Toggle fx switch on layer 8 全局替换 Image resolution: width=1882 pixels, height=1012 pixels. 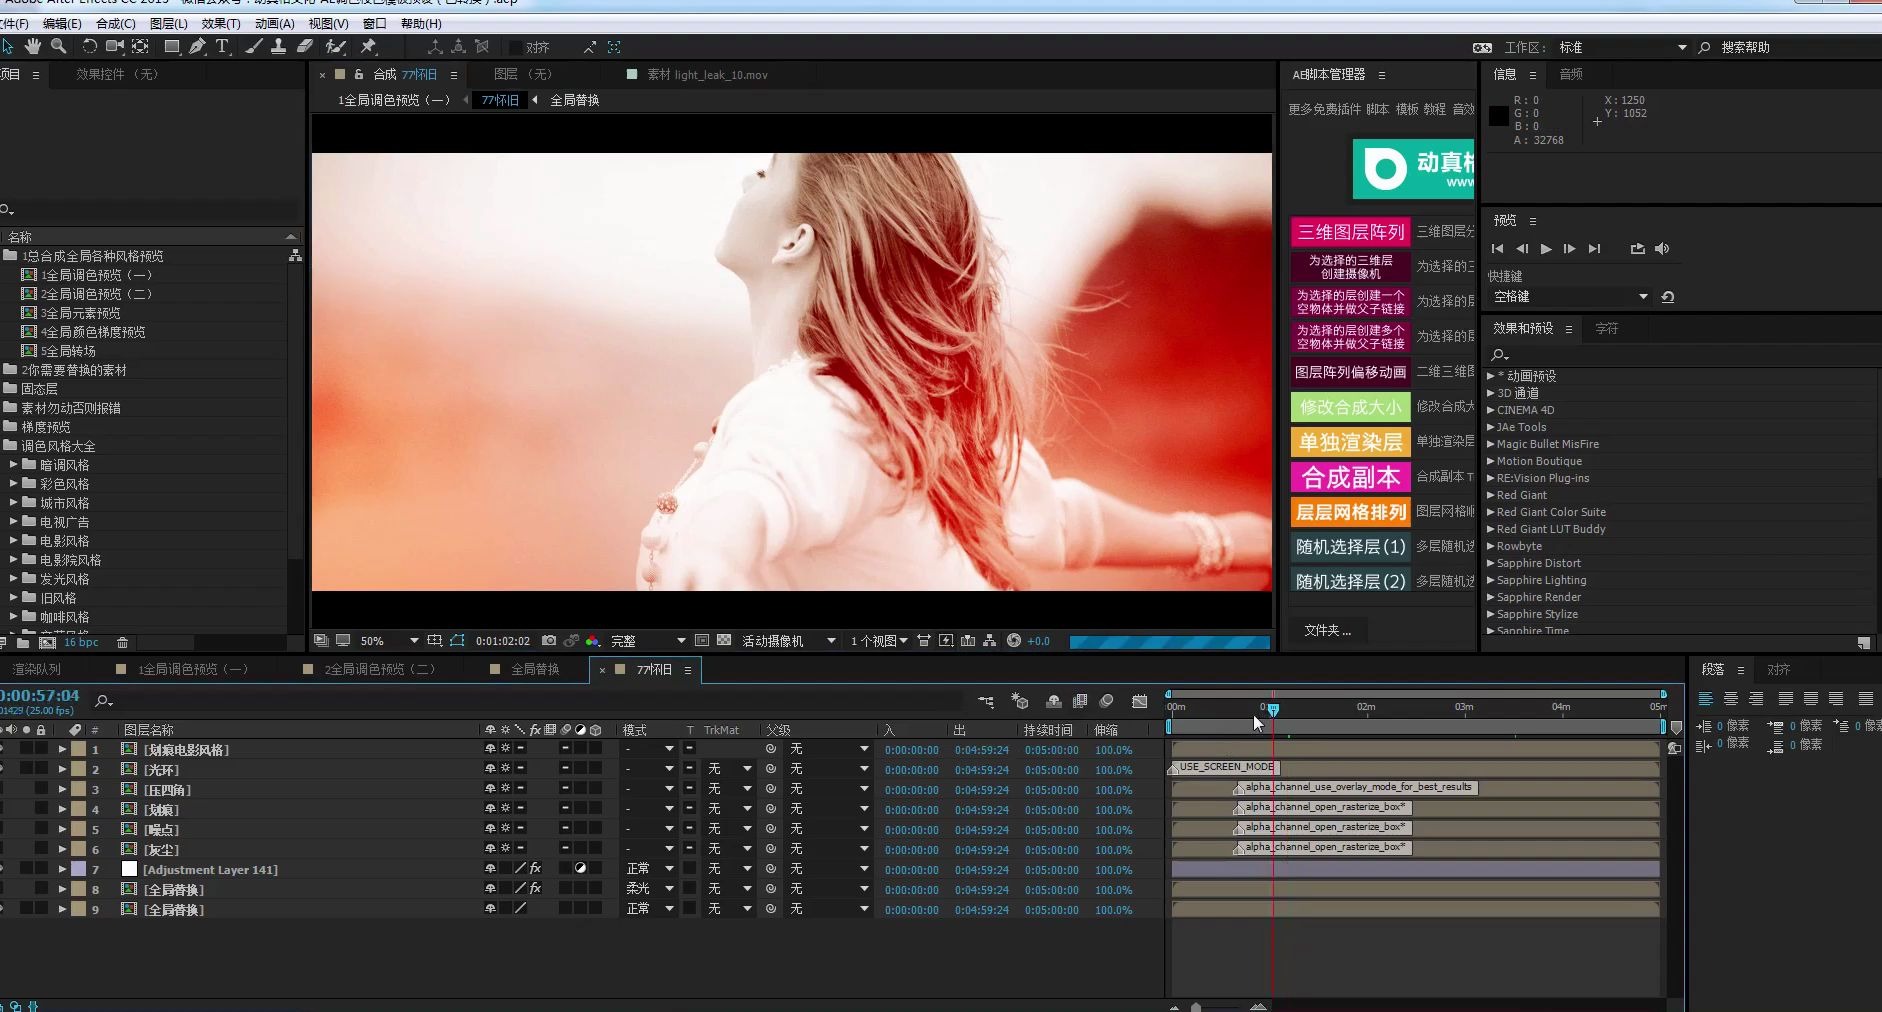(535, 889)
